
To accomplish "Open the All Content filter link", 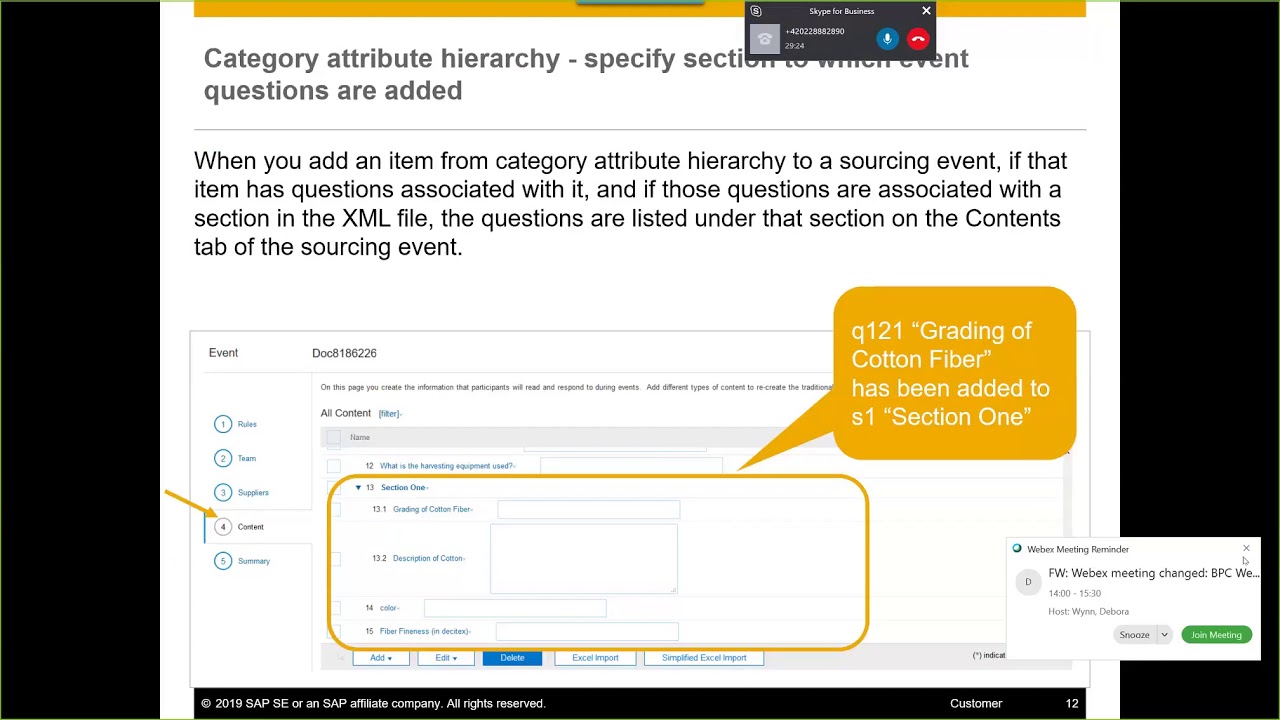I will click(389, 413).
